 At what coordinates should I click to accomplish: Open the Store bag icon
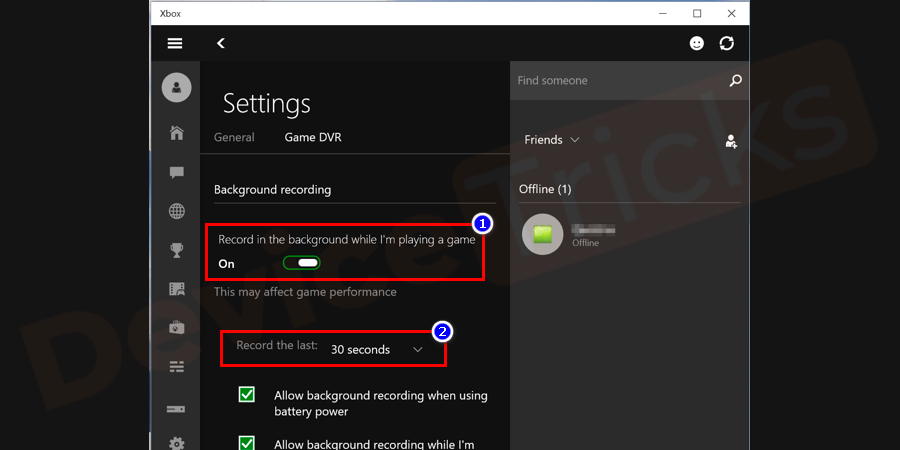(177, 327)
